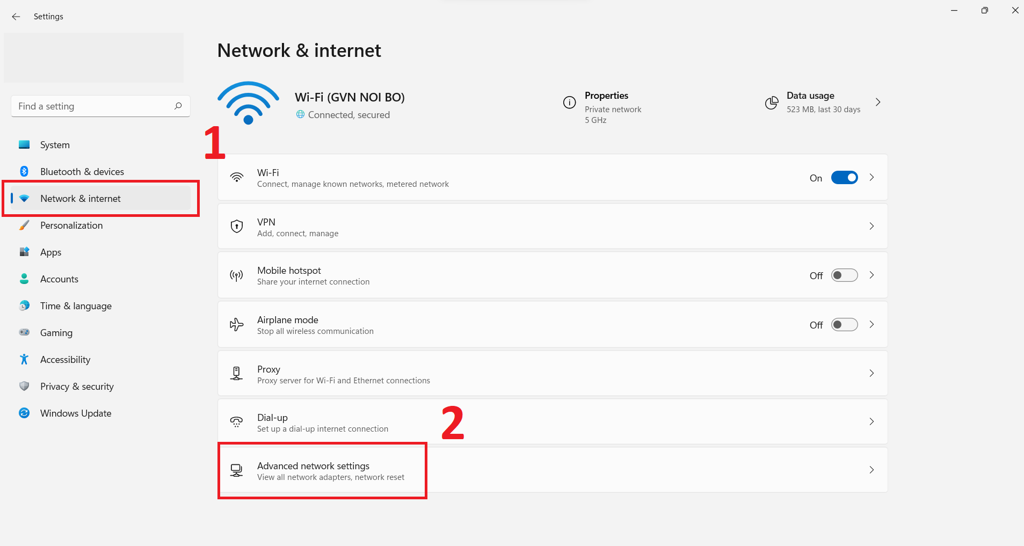Screen dimensions: 1024x546
Task: Enable the Mobile hotspot toggle
Action: tap(844, 276)
